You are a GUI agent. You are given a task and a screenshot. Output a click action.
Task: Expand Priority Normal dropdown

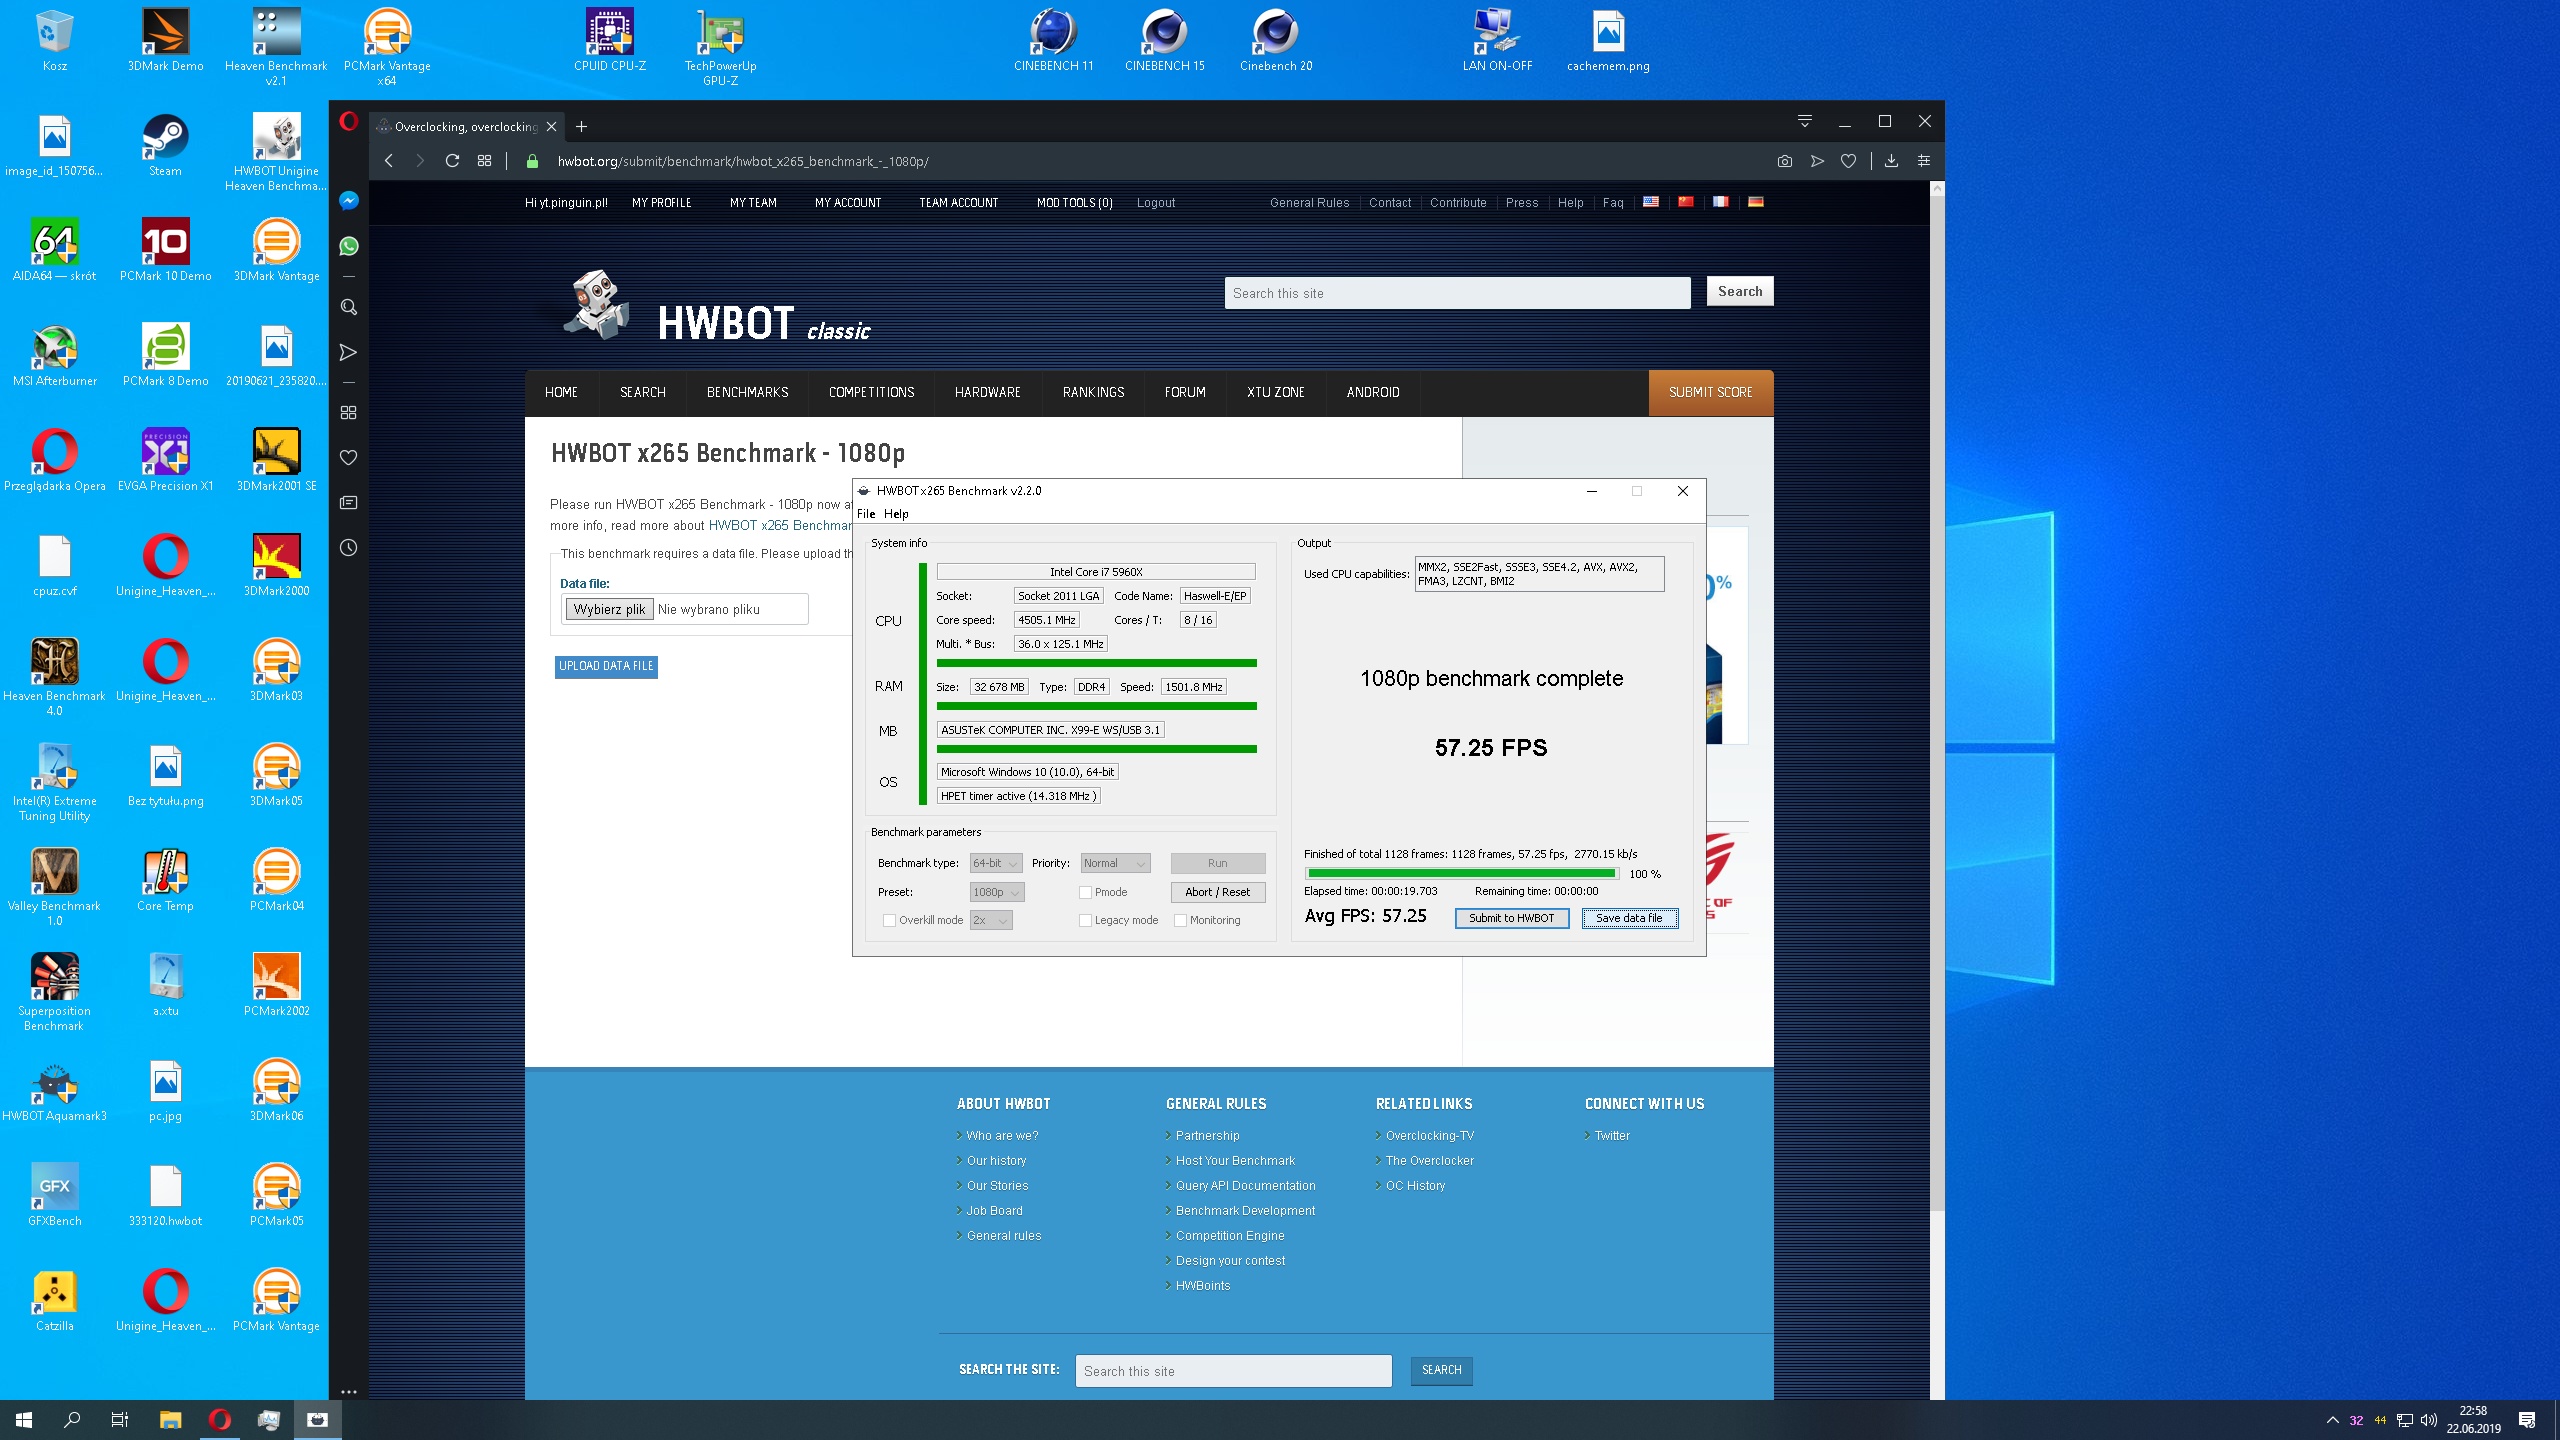[1116, 863]
